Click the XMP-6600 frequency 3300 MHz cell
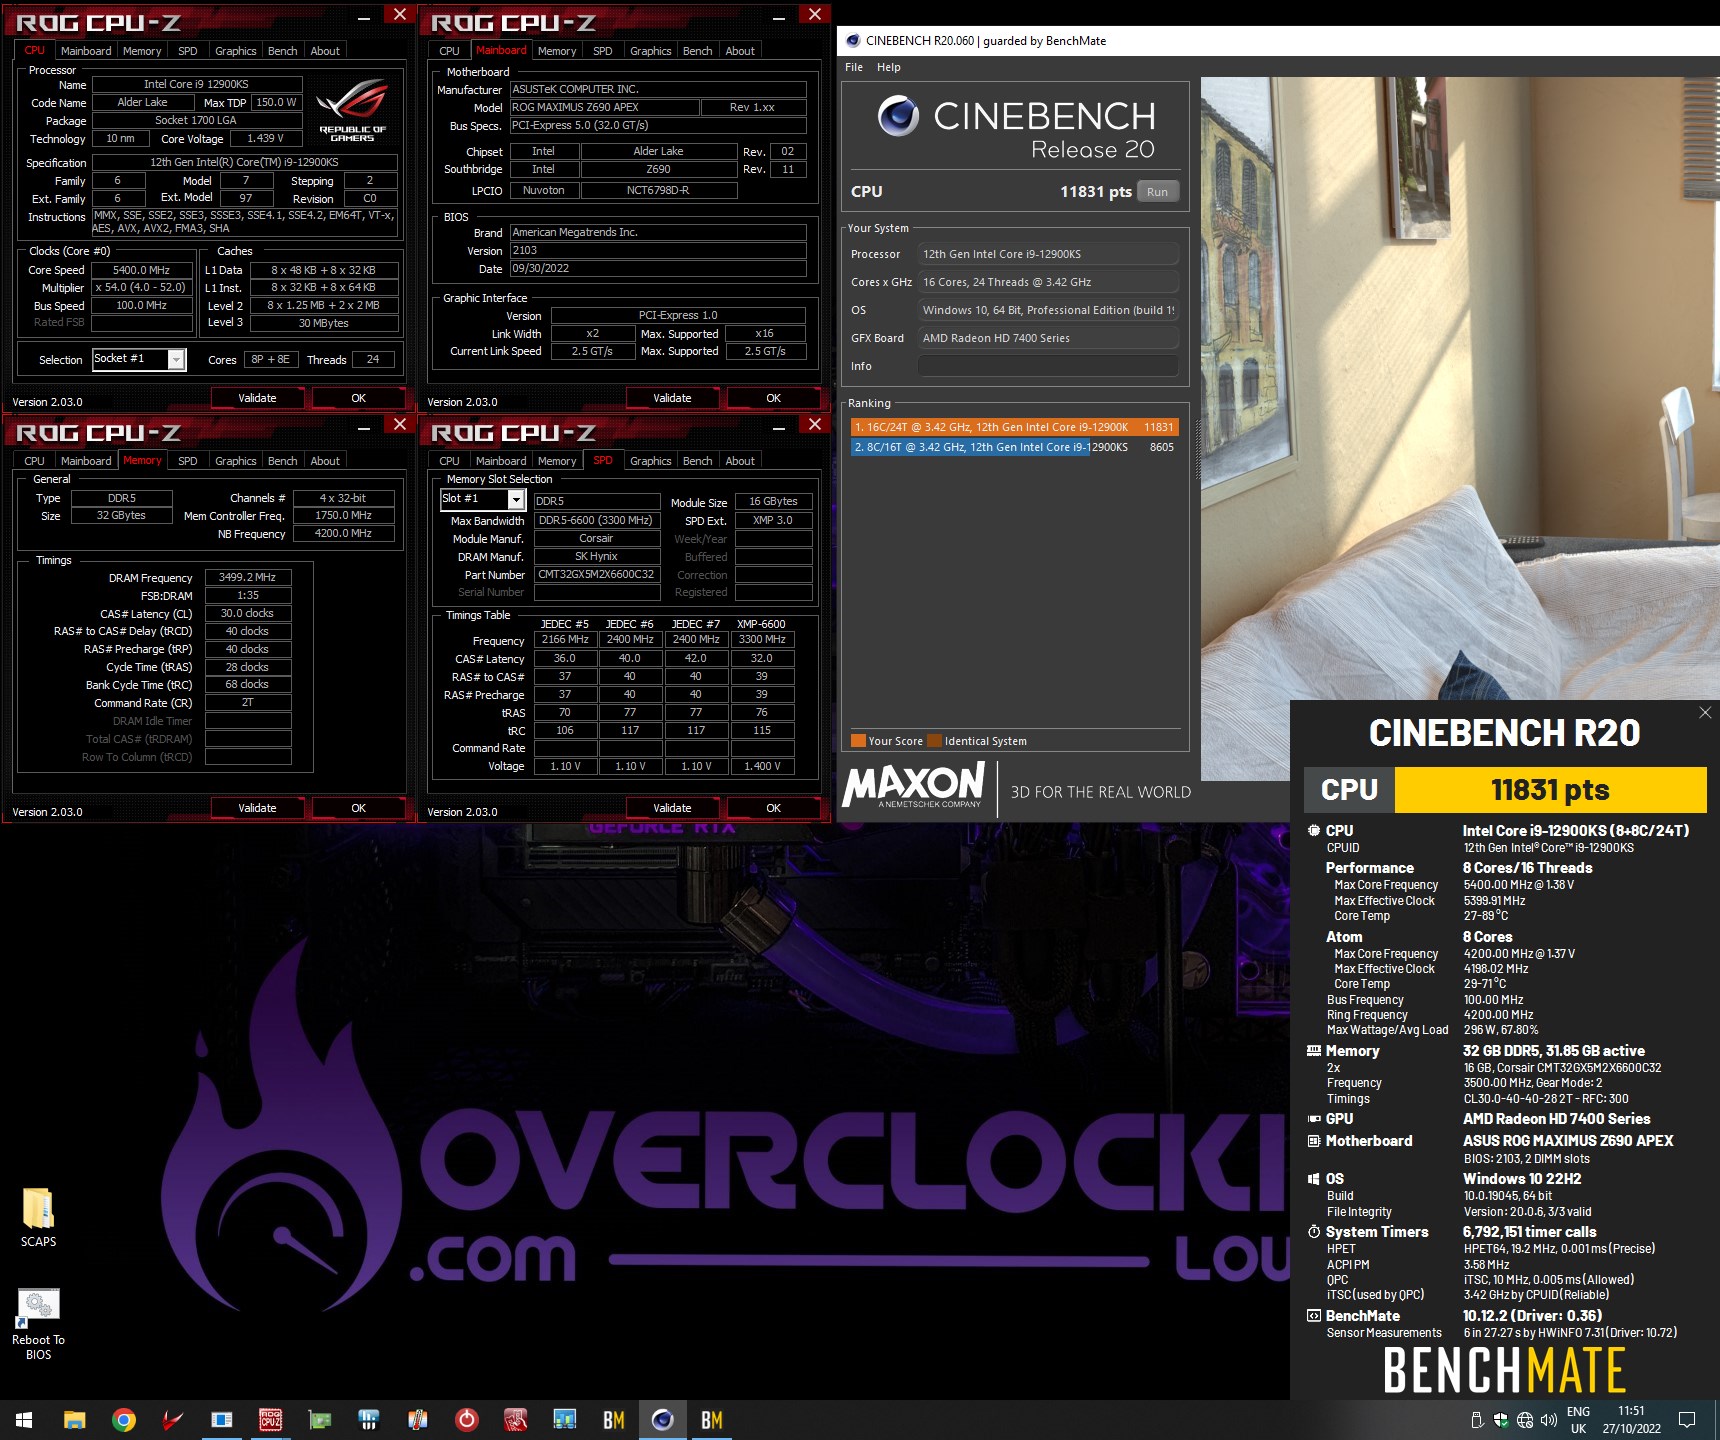Viewport: 1720px width, 1440px height. (x=762, y=639)
